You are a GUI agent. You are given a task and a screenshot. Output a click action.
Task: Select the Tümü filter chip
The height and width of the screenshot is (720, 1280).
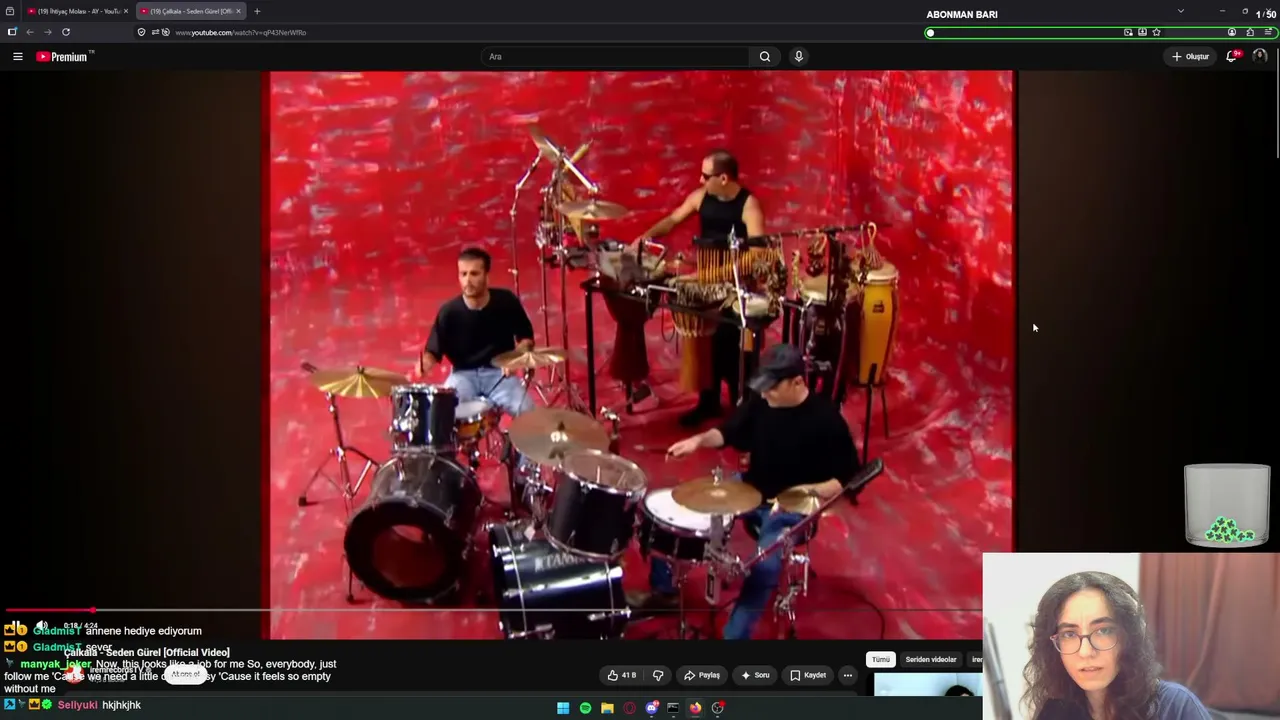880,660
